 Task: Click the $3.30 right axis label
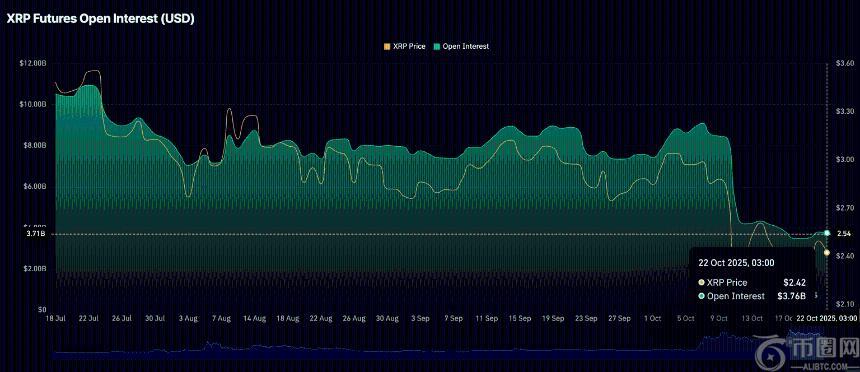coord(845,111)
